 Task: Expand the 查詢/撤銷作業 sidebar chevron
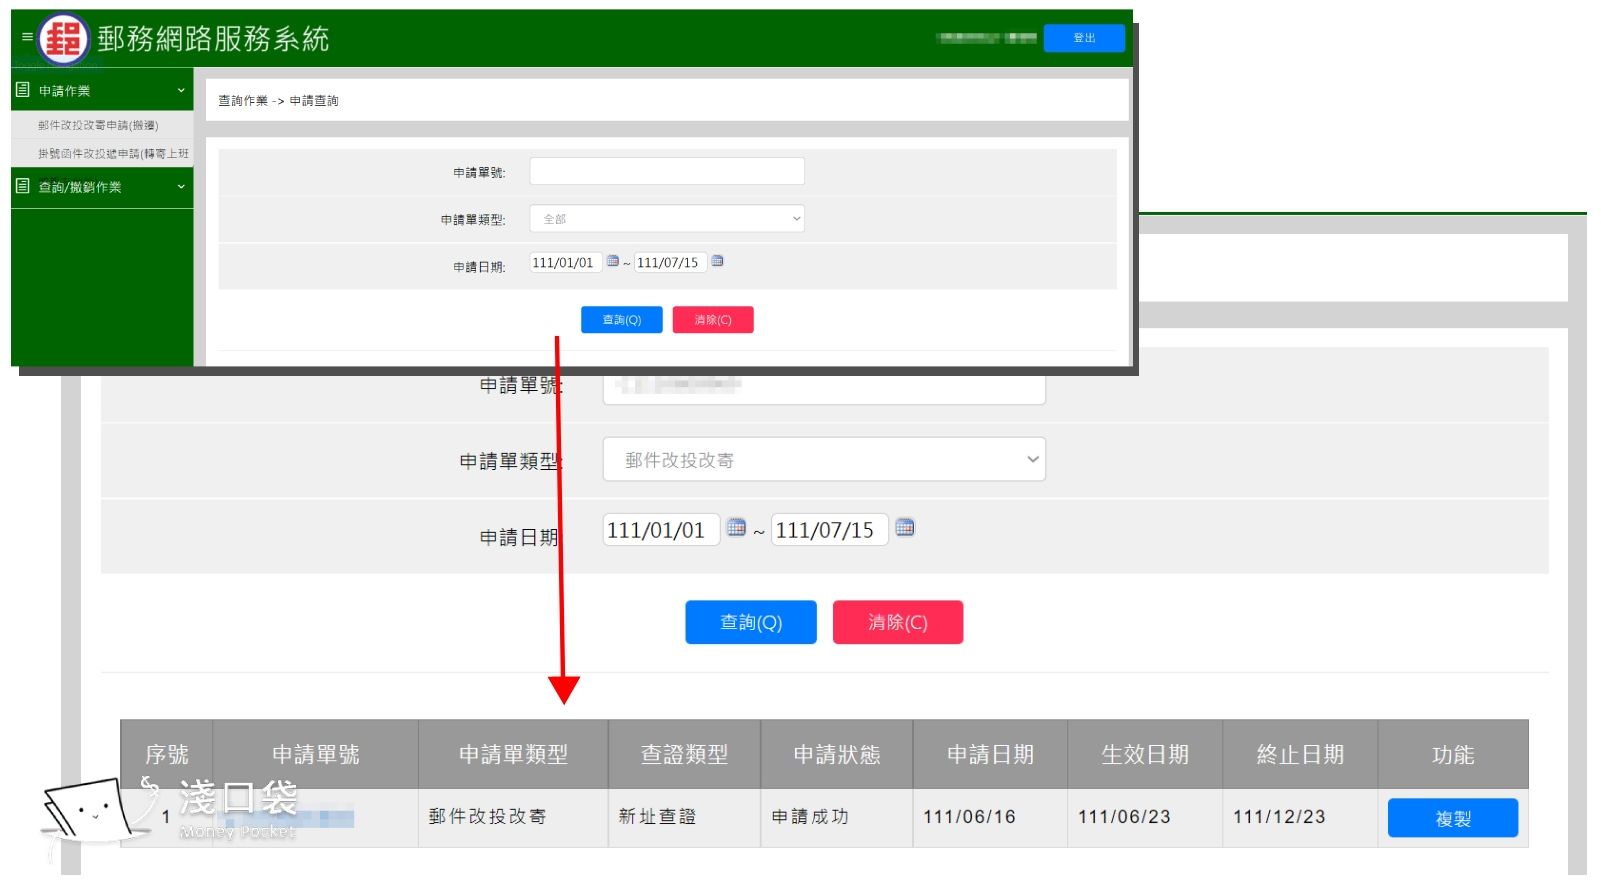point(181,186)
